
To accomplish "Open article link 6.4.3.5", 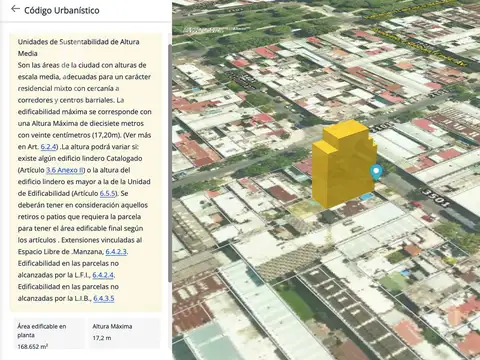I will click(x=104, y=298).
